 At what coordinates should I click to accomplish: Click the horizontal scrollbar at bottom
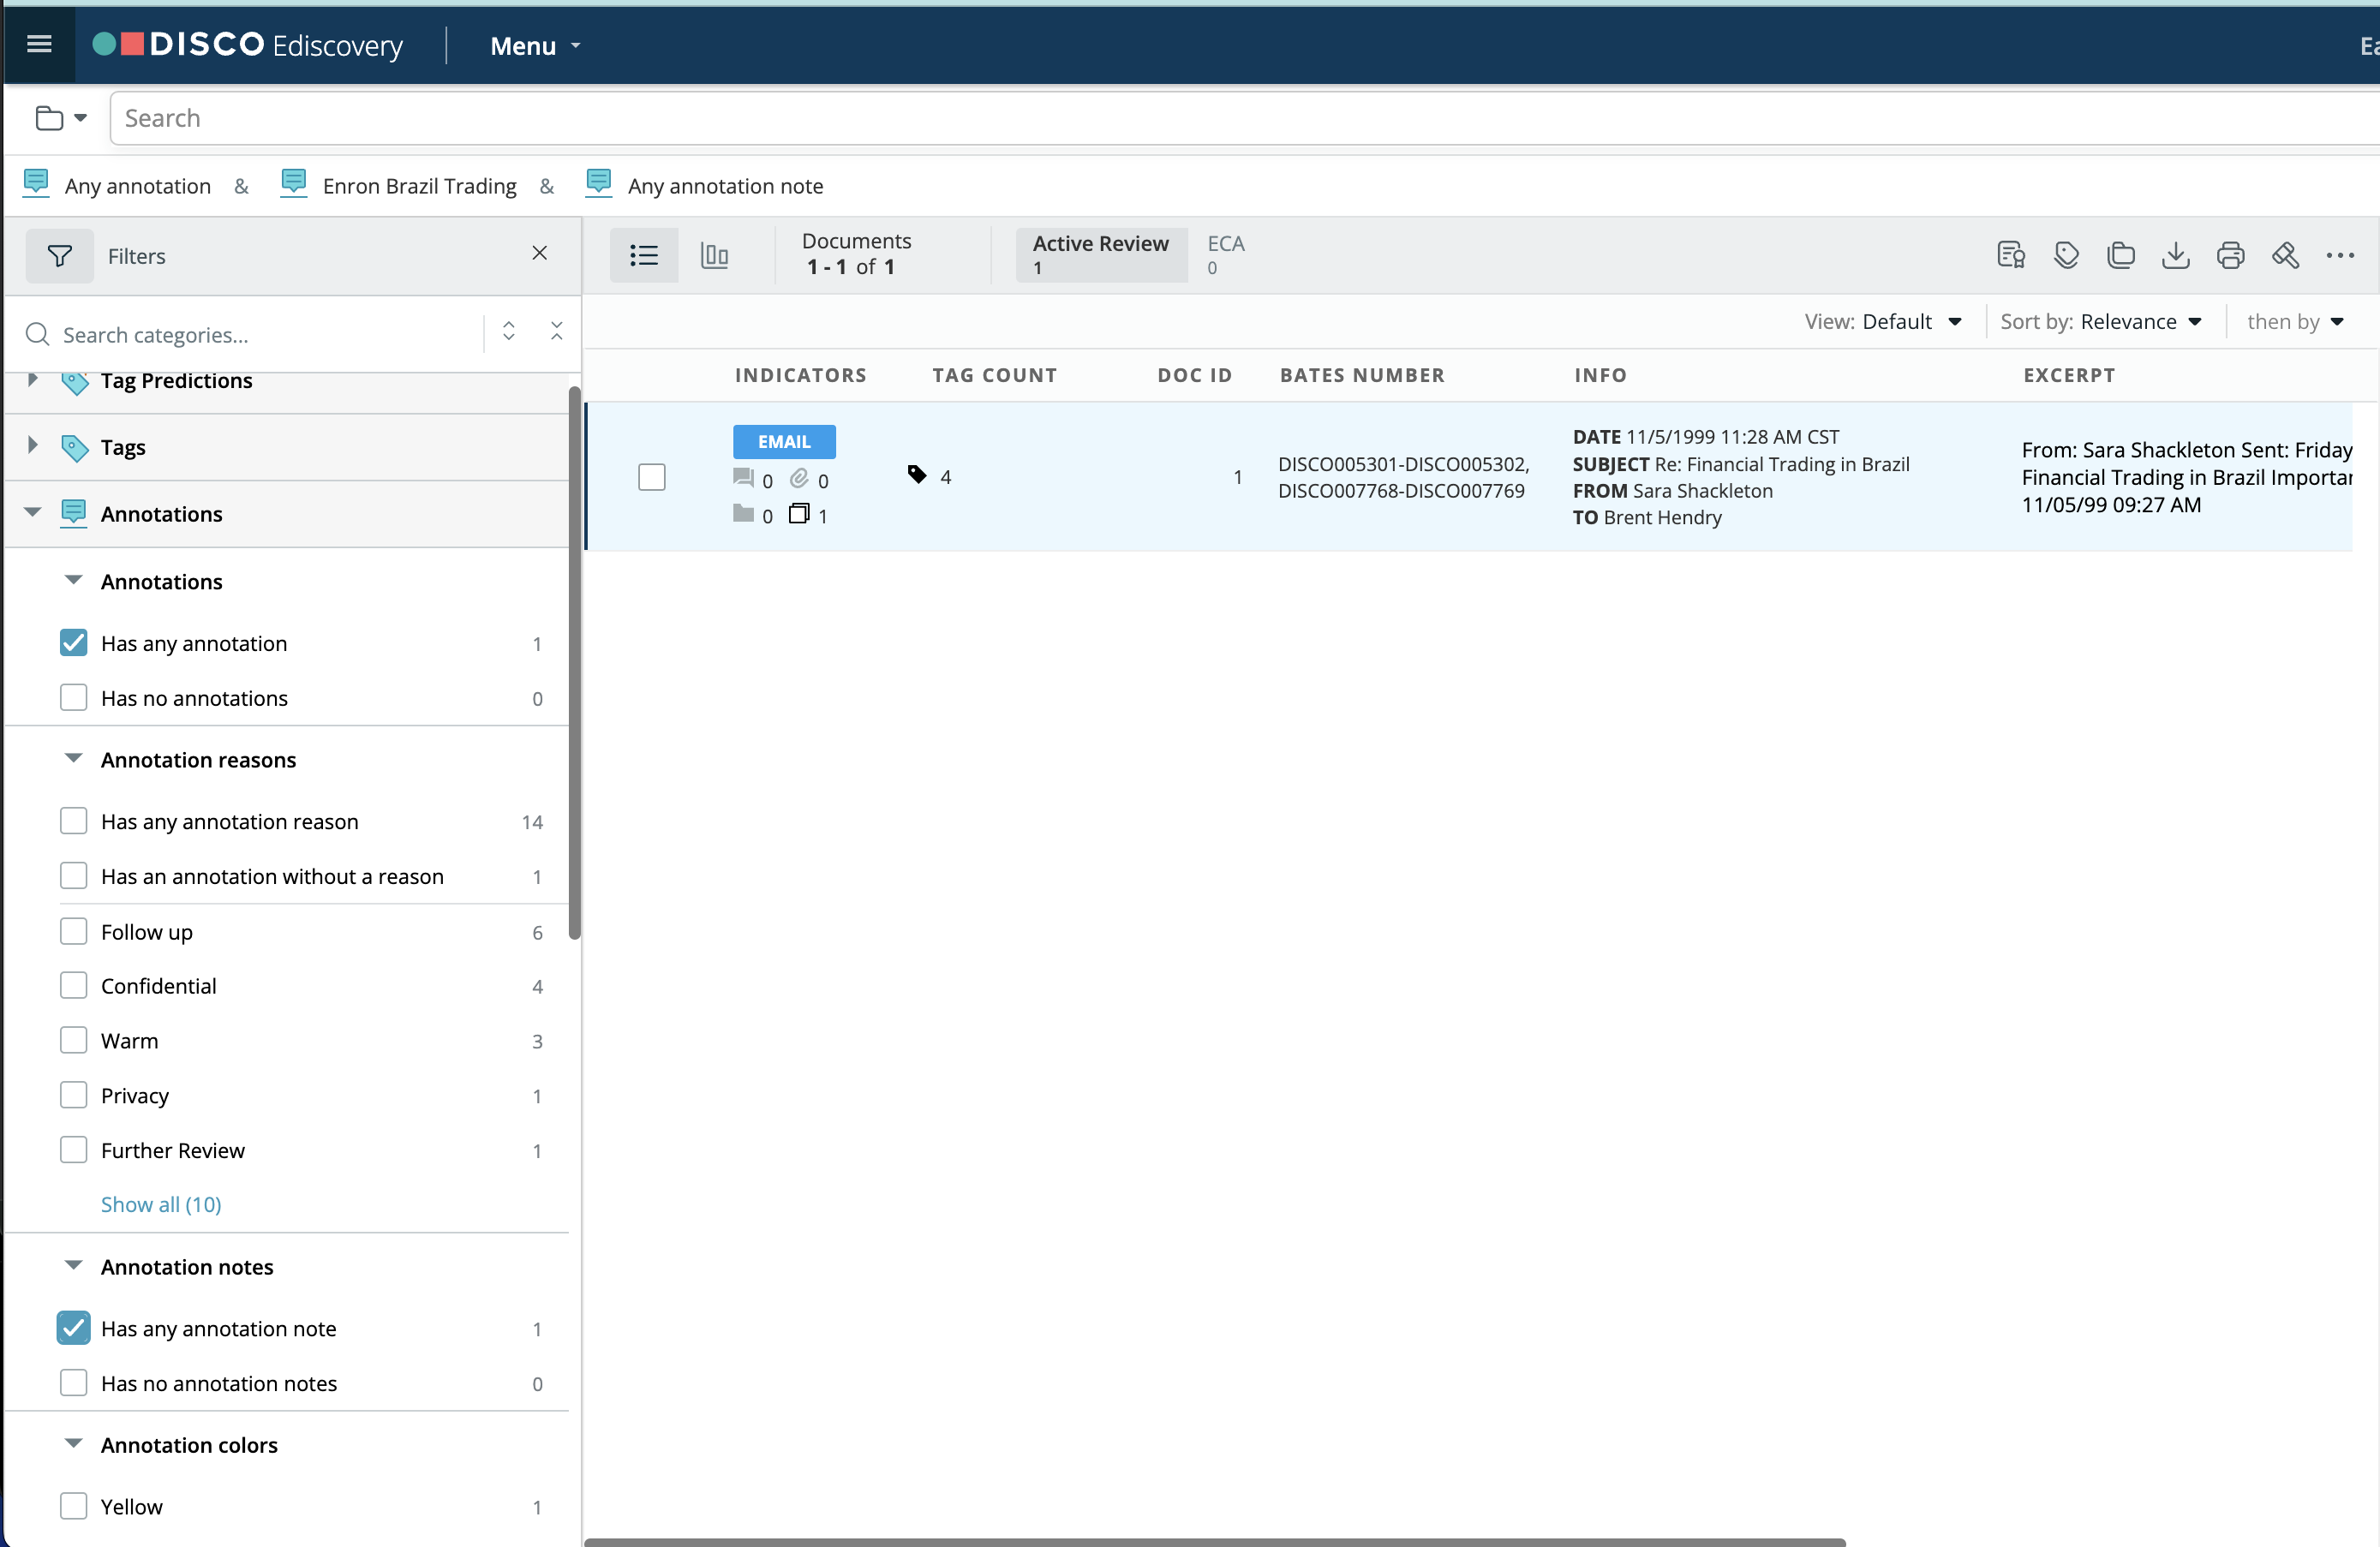1215,1541
